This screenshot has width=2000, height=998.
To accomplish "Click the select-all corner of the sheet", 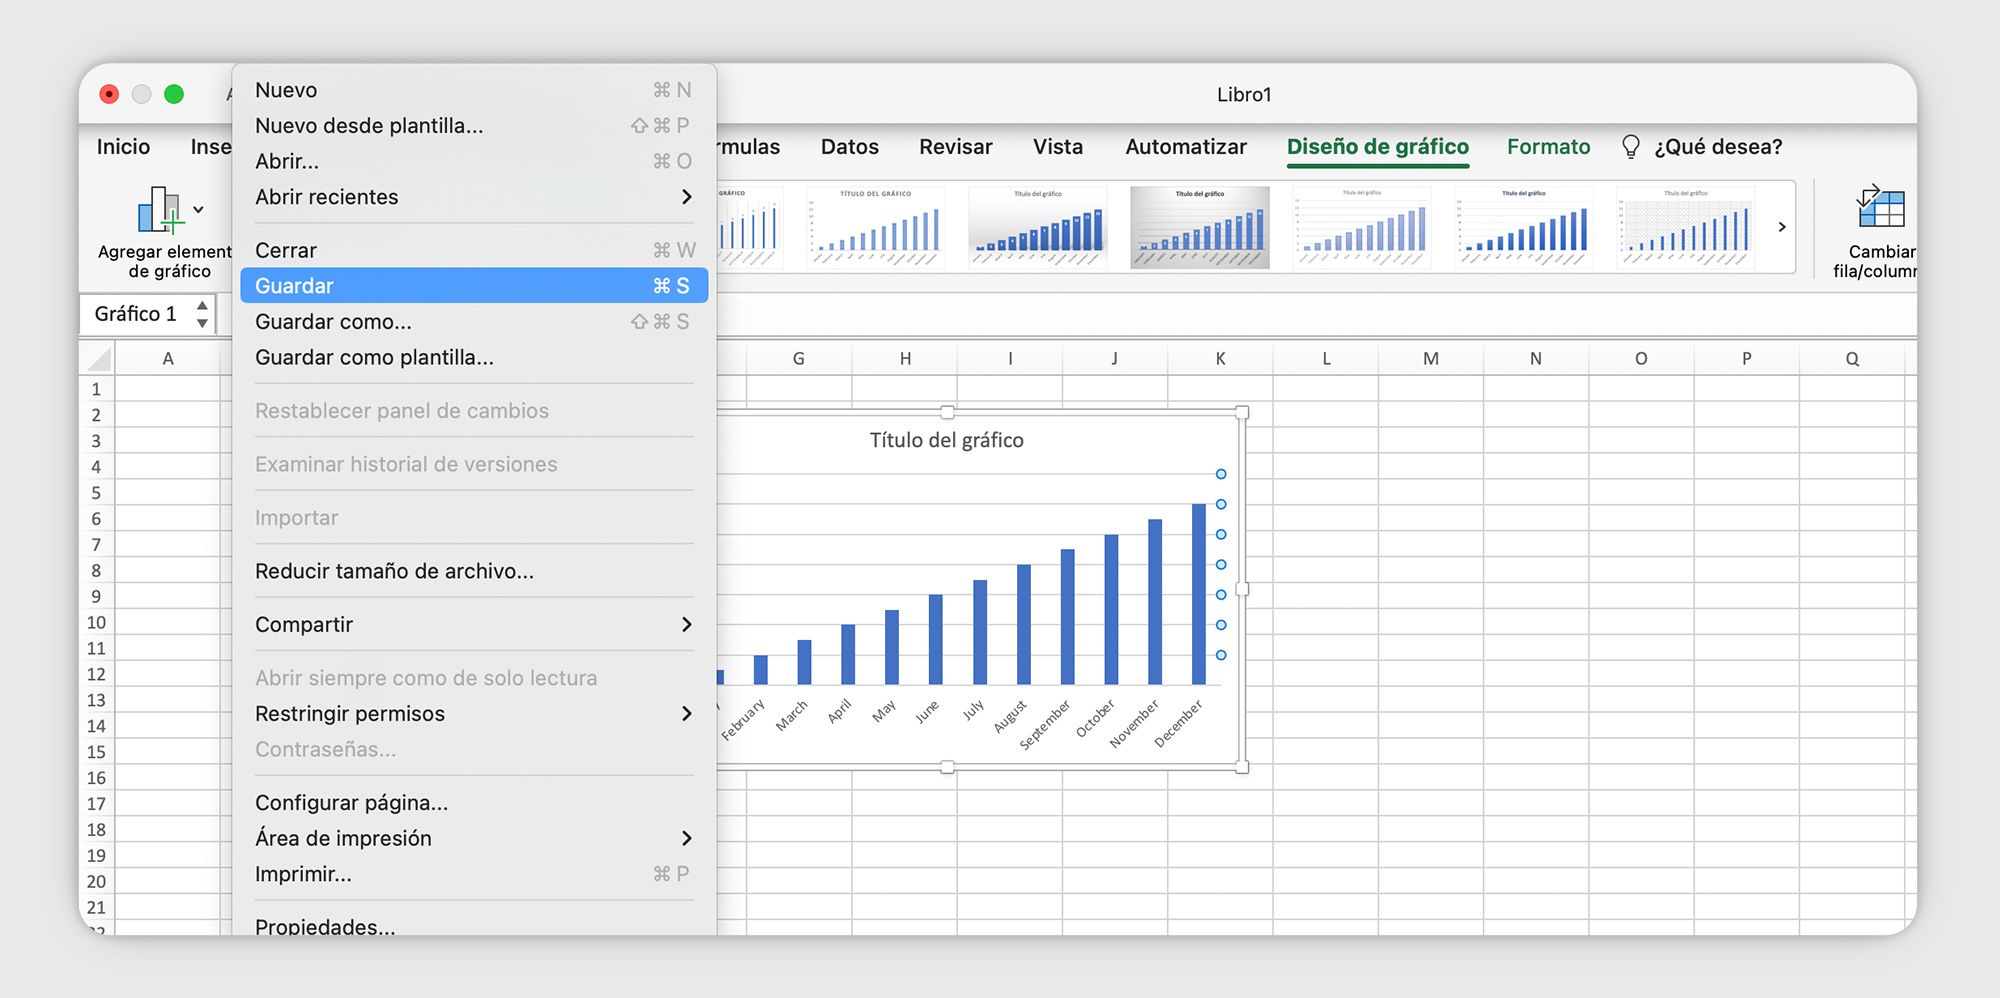I will click(x=98, y=358).
